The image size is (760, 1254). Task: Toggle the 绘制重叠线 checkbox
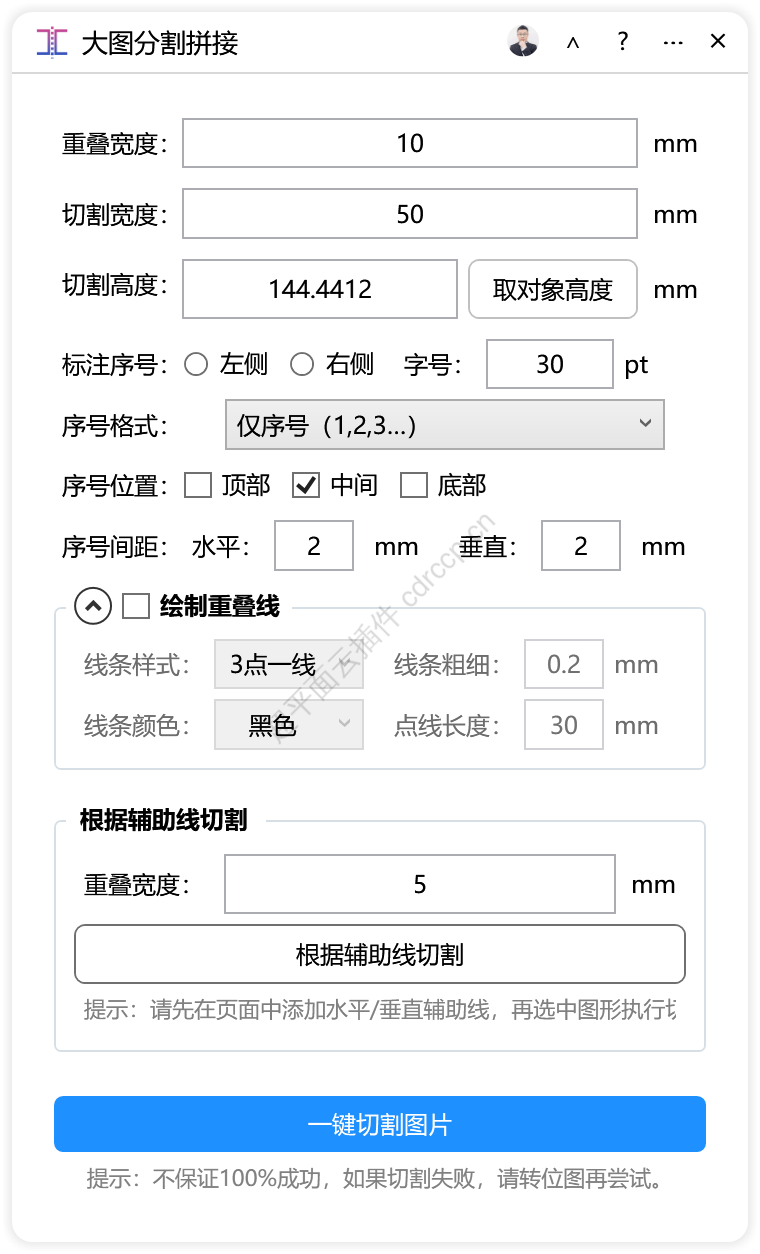(x=135, y=606)
